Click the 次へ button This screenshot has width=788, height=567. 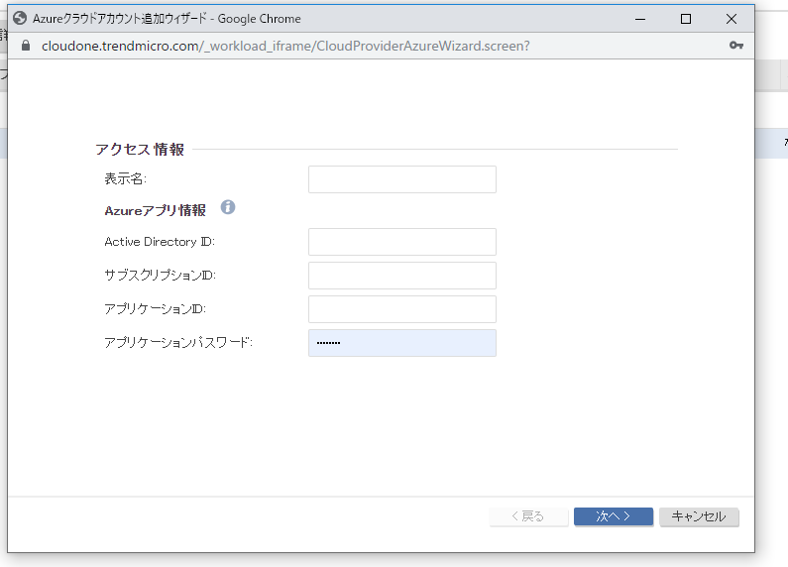pyautogui.click(x=614, y=516)
